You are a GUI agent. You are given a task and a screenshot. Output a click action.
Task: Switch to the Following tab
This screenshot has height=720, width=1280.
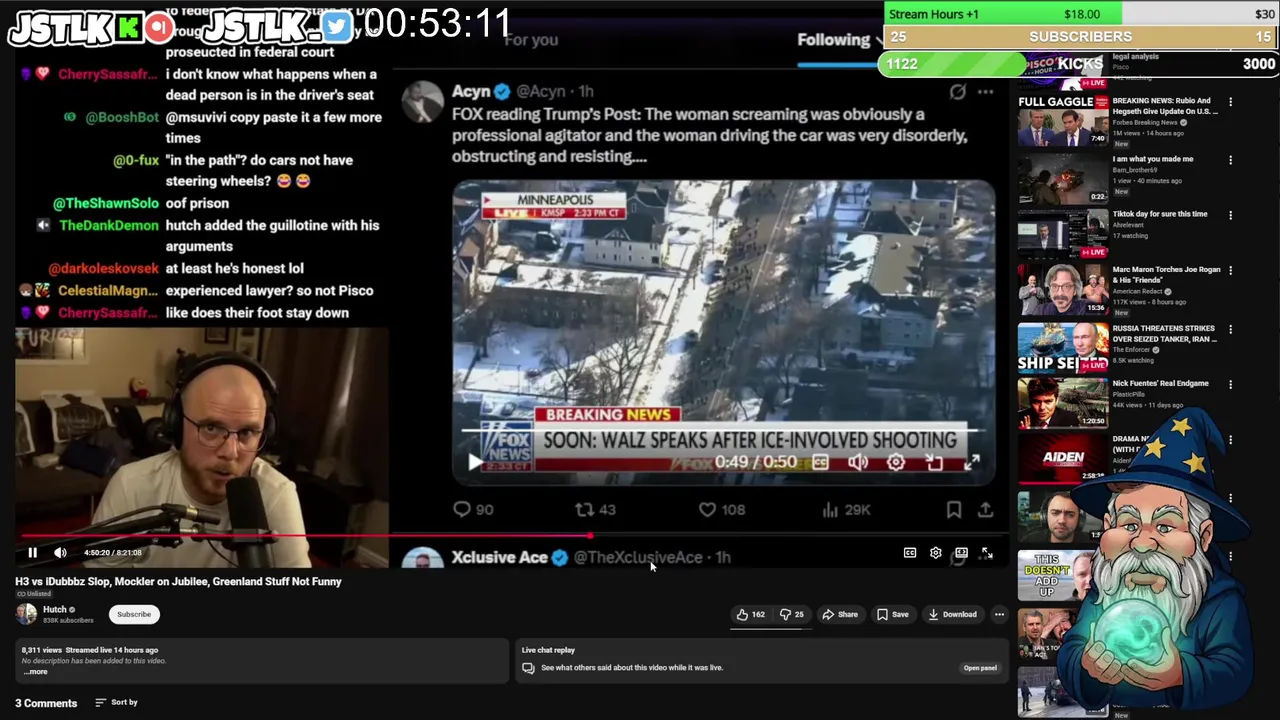833,40
